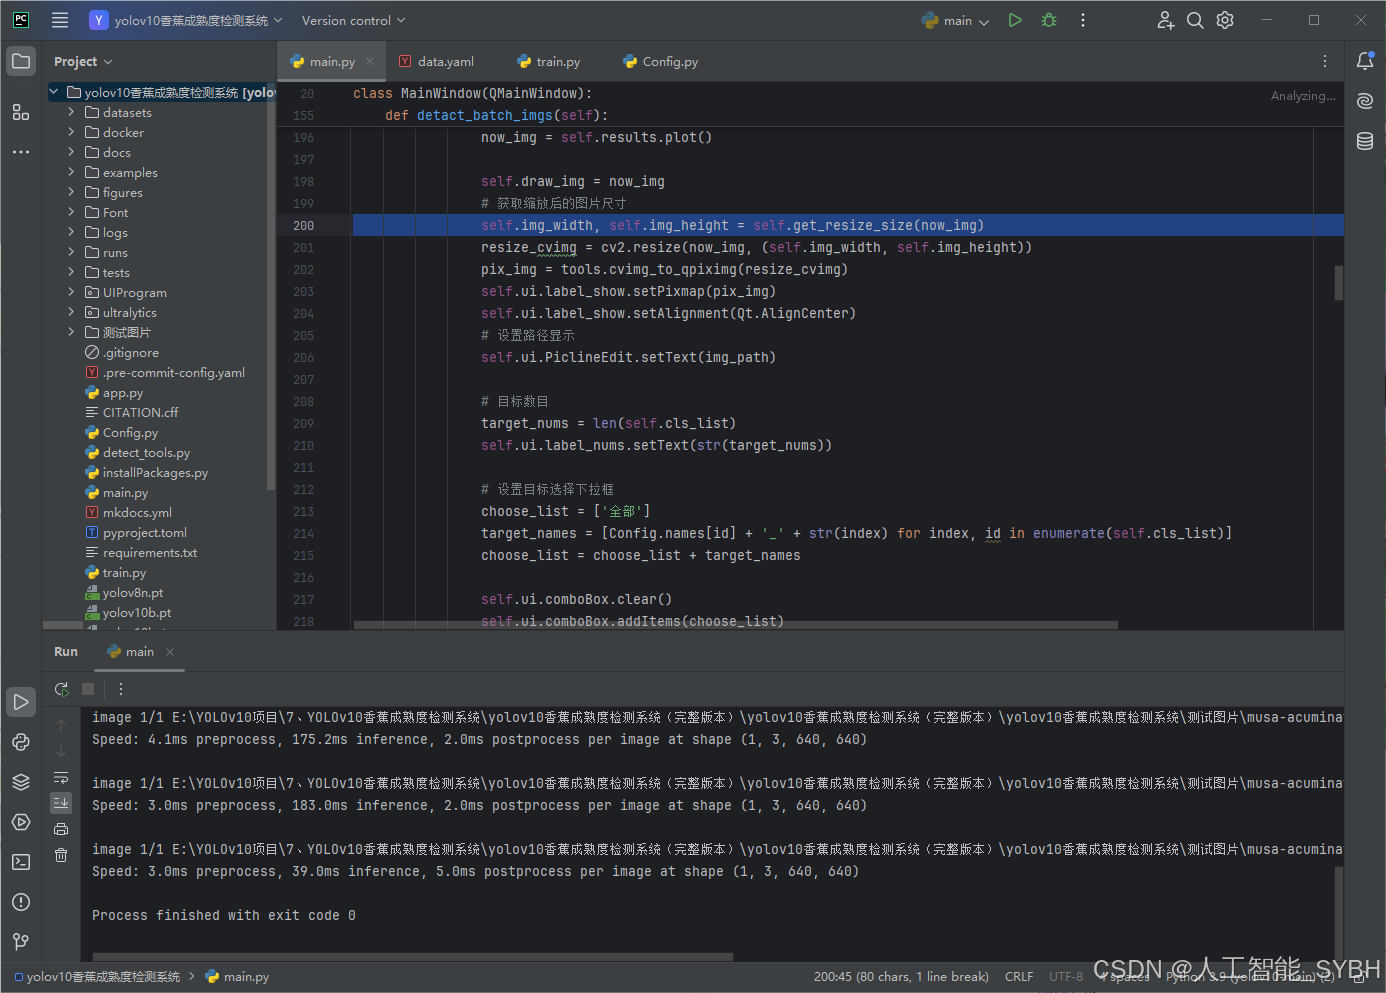1386x993 pixels.
Task: Toggle soft-wrap in run console
Action: tap(61, 777)
